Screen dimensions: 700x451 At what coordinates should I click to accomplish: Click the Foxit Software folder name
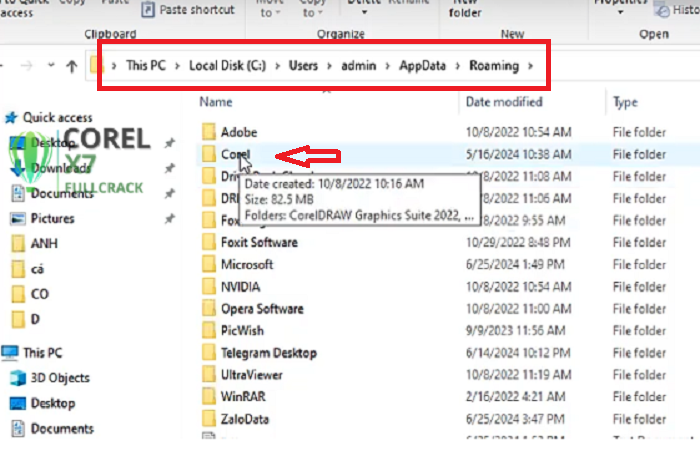tap(259, 242)
